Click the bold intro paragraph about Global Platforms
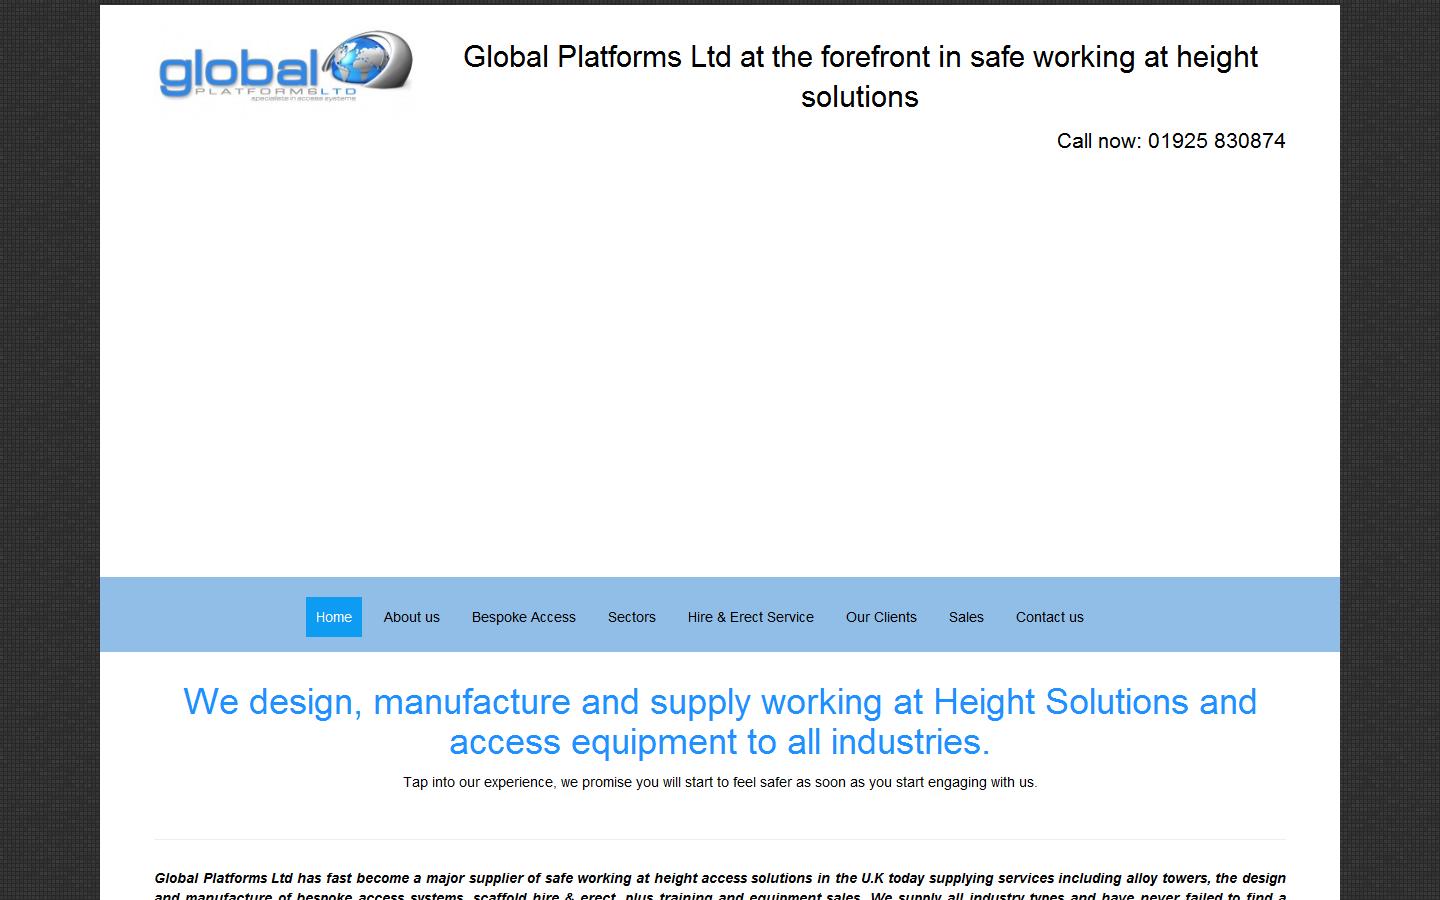1440x900 pixels. (x=719, y=880)
